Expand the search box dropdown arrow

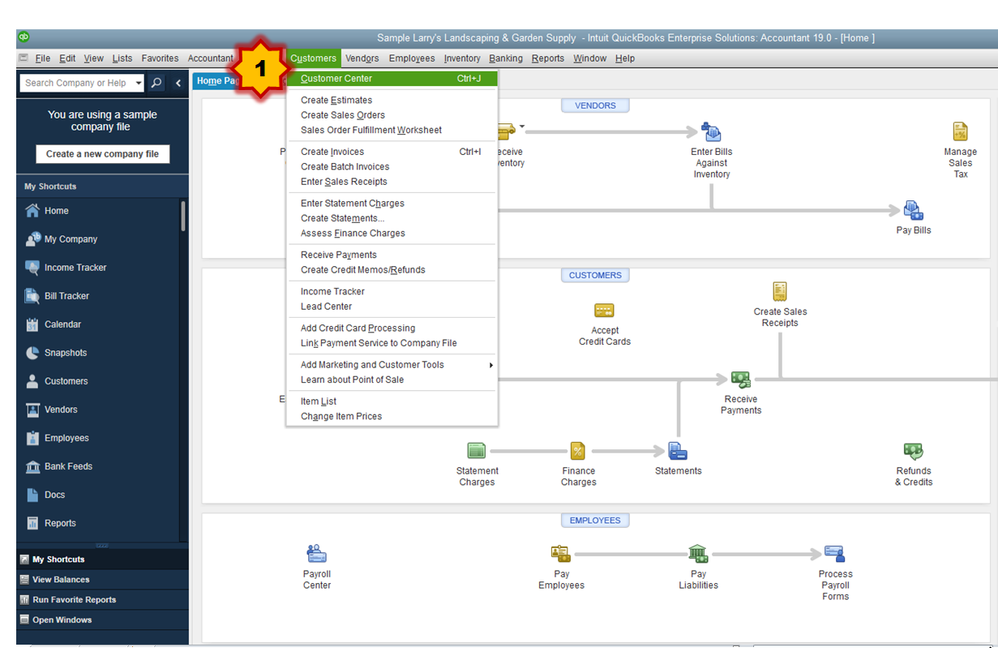pyautogui.click(x=138, y=83)
